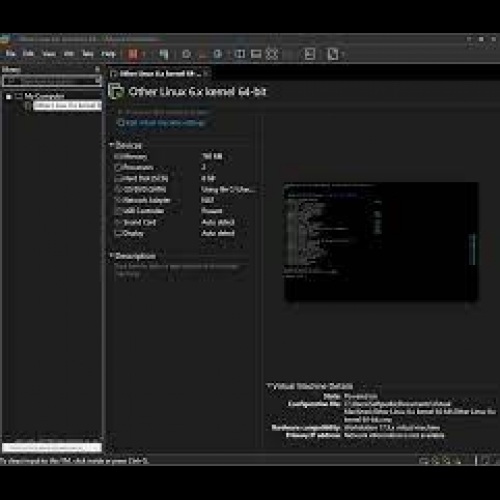Click the full screen mode toolbar icon
Image resolution: width=500 pixels, height=500 pixels.
tap(272, 54)
